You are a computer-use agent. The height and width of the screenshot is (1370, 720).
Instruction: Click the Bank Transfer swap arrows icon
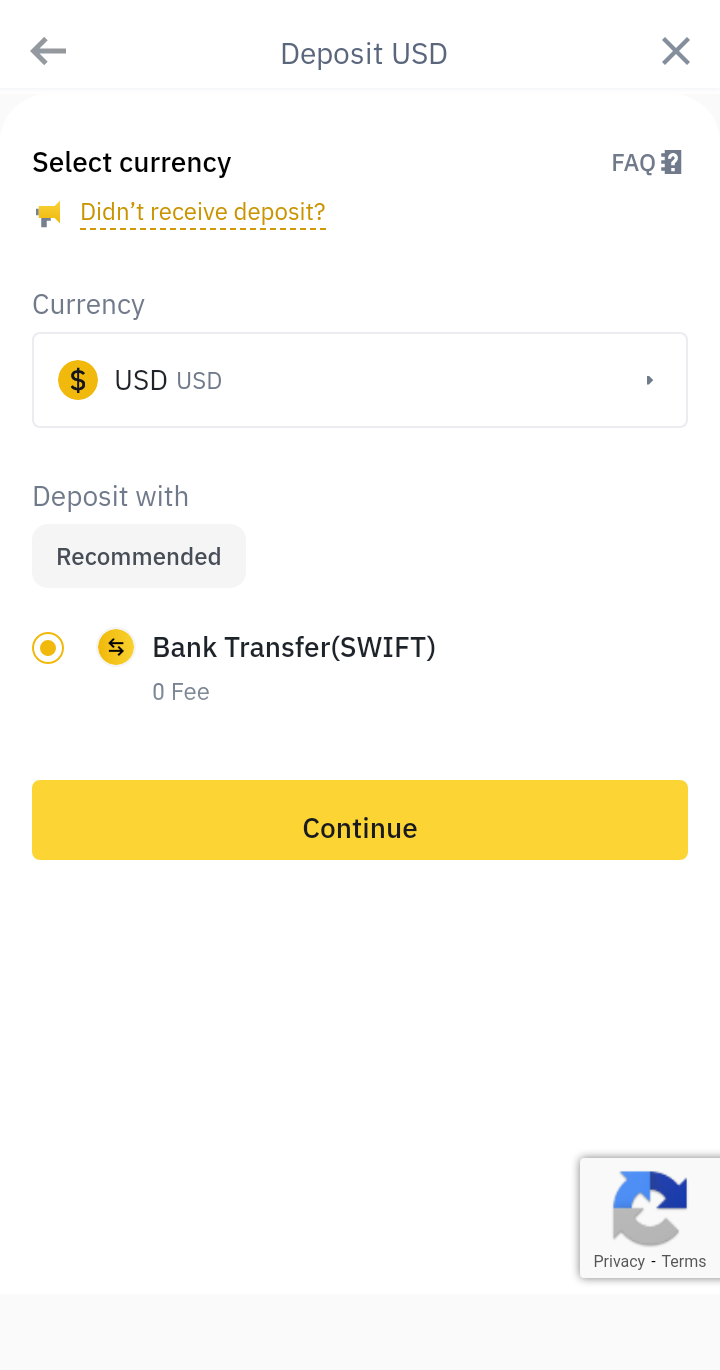click(116, 647)
